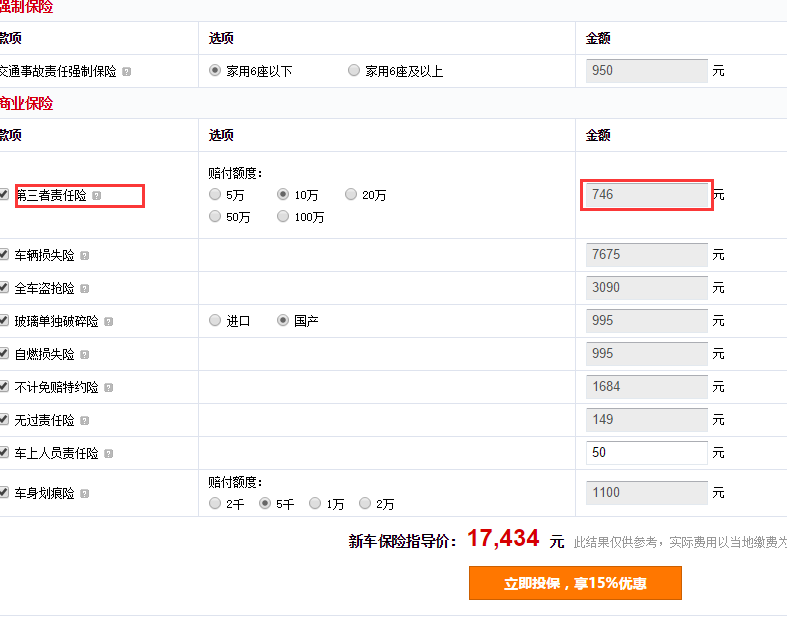Choose 2万 scratch coverage amount
Screen dimensions: 787x621
(x=365, y=503)
